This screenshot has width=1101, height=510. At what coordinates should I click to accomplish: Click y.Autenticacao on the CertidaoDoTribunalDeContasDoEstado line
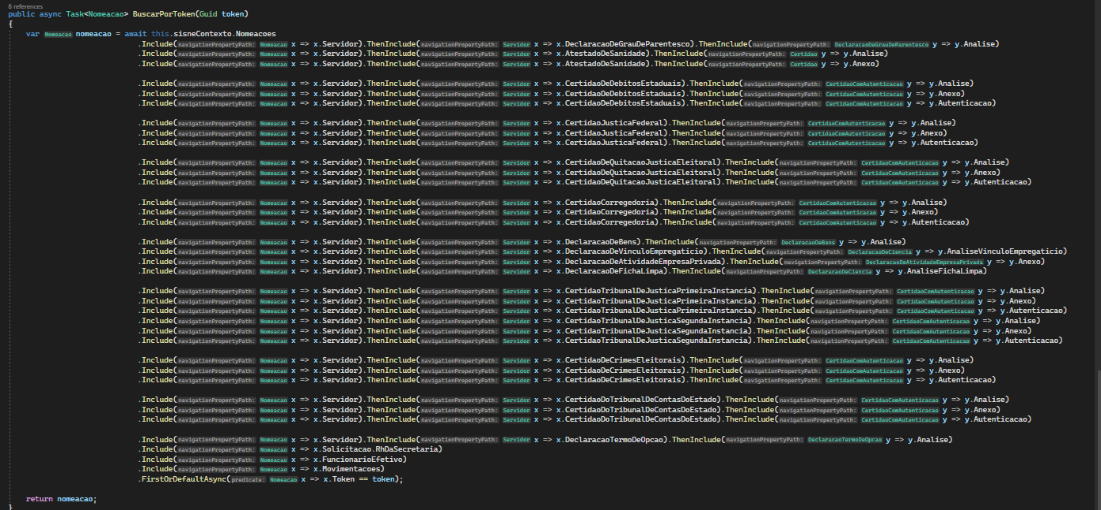pos(998,419)
